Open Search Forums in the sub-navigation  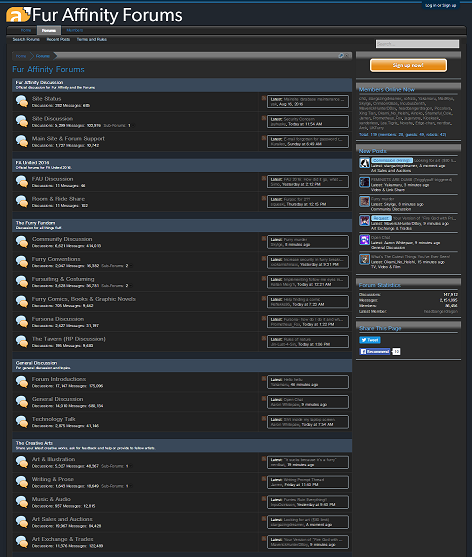coord(26,39)
